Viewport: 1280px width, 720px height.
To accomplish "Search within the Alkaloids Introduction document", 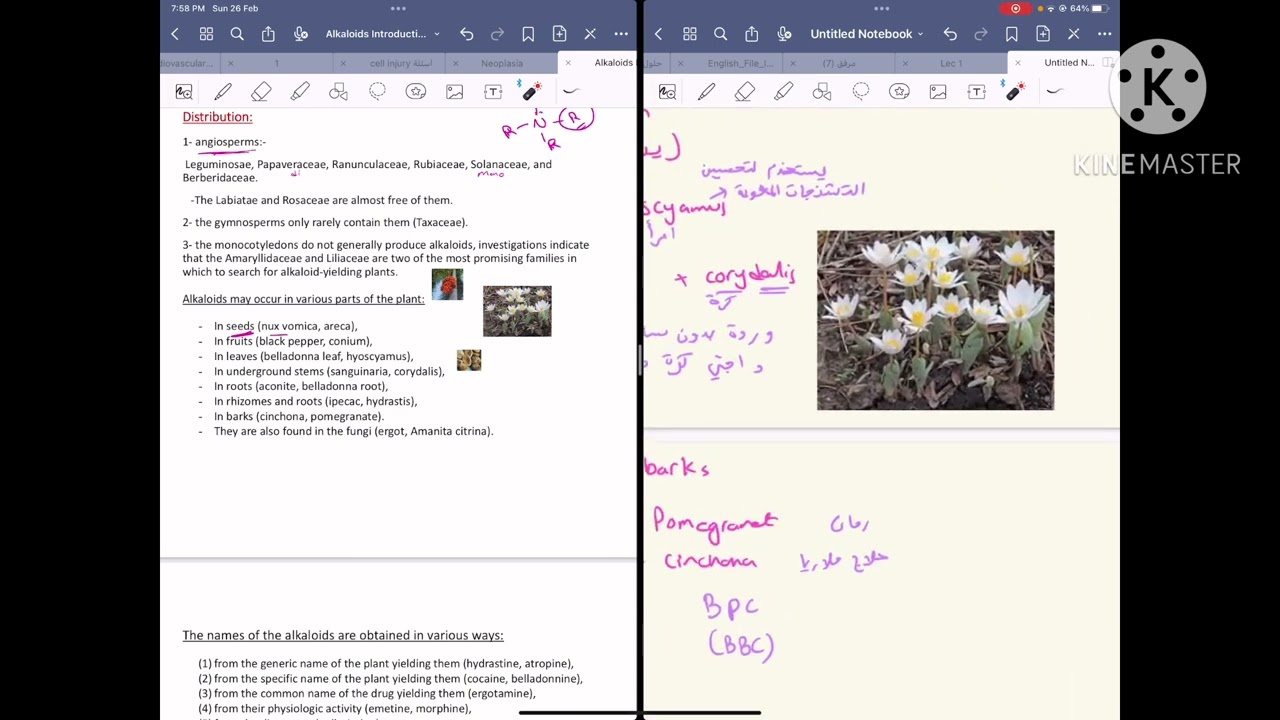I will click(x=237, y=34).
